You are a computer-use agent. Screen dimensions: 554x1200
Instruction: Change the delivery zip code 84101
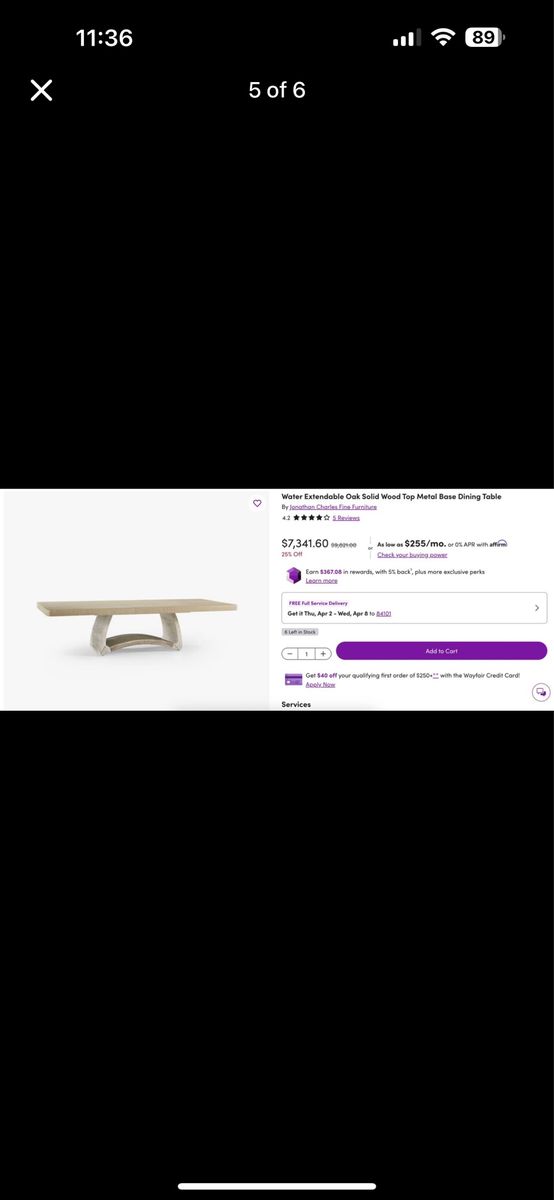click(384, 613)
